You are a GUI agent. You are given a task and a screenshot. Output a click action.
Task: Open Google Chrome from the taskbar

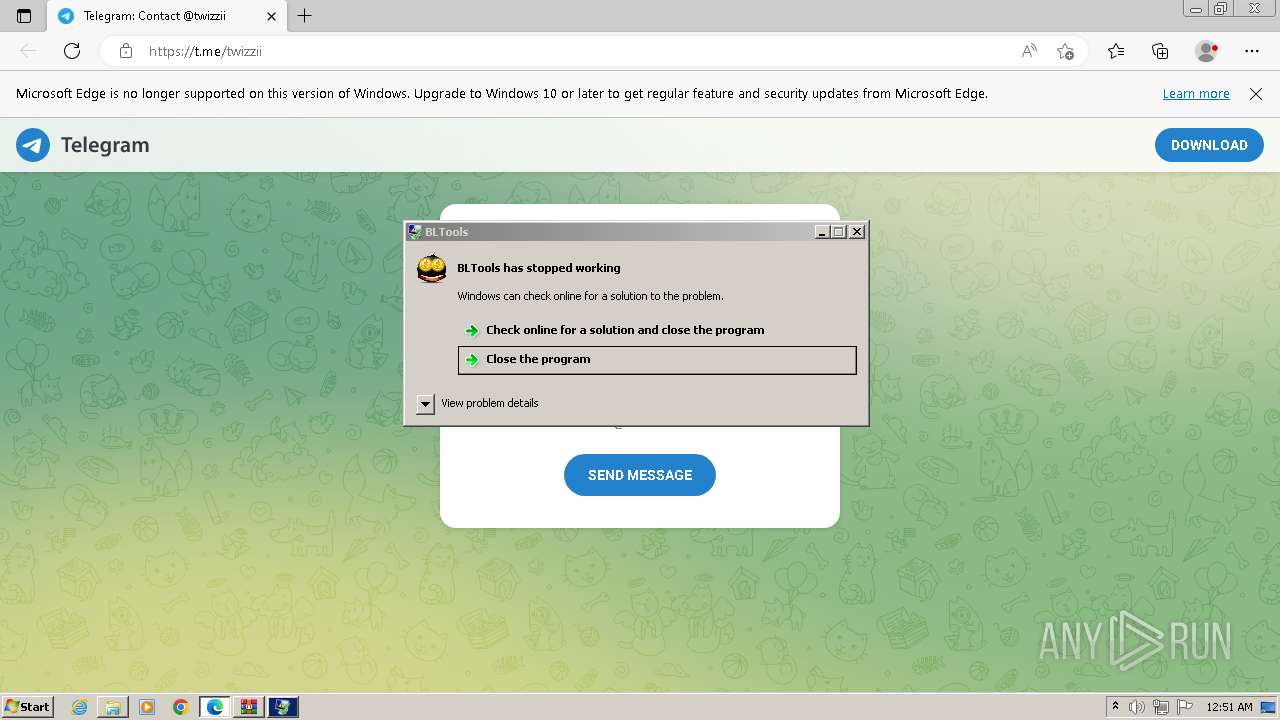(181, 707)
